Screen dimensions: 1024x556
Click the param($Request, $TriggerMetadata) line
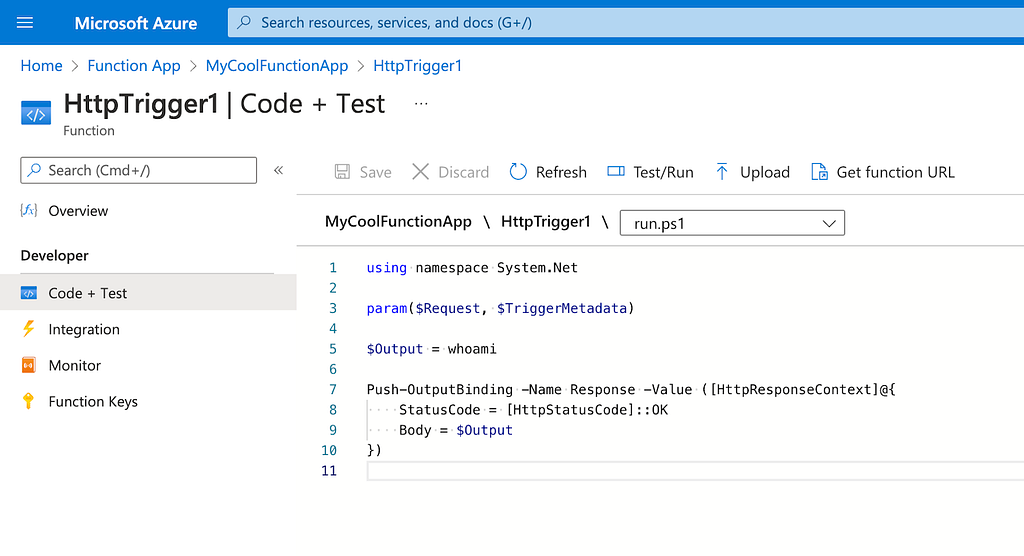[500, 308]
